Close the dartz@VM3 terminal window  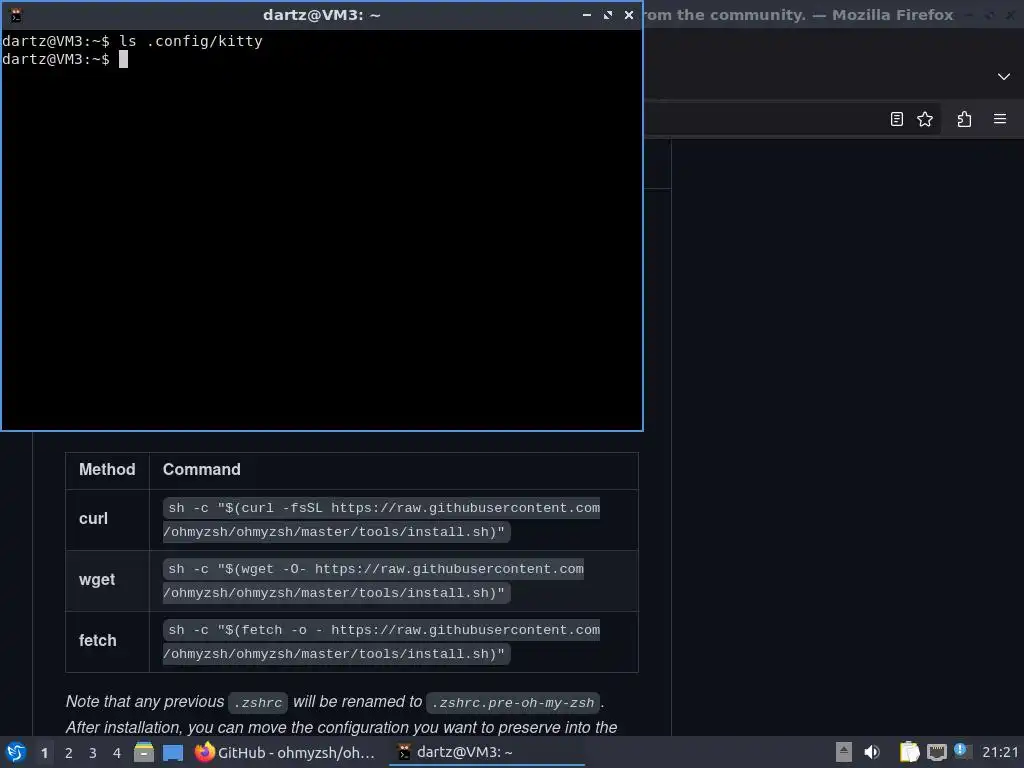pyautogui.click(x=629, y=14)
